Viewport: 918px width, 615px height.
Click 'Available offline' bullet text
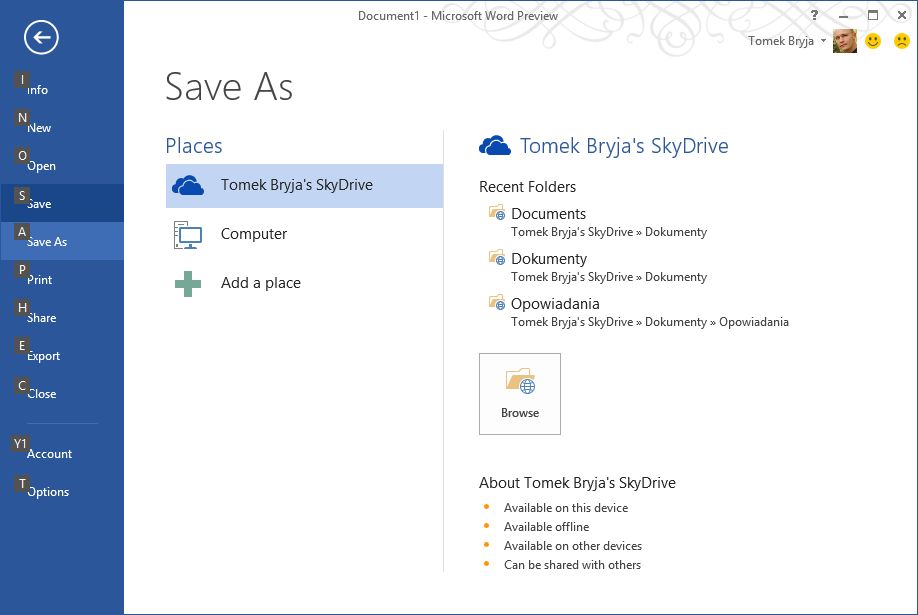546,527
